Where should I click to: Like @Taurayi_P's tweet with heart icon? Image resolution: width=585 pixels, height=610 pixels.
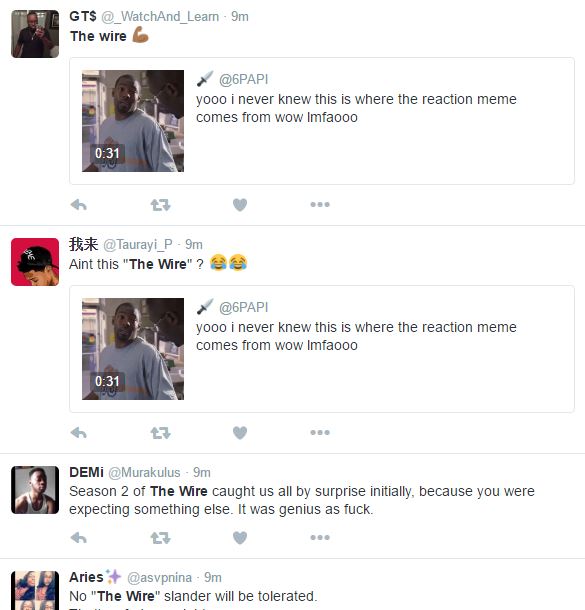(240, 433)
